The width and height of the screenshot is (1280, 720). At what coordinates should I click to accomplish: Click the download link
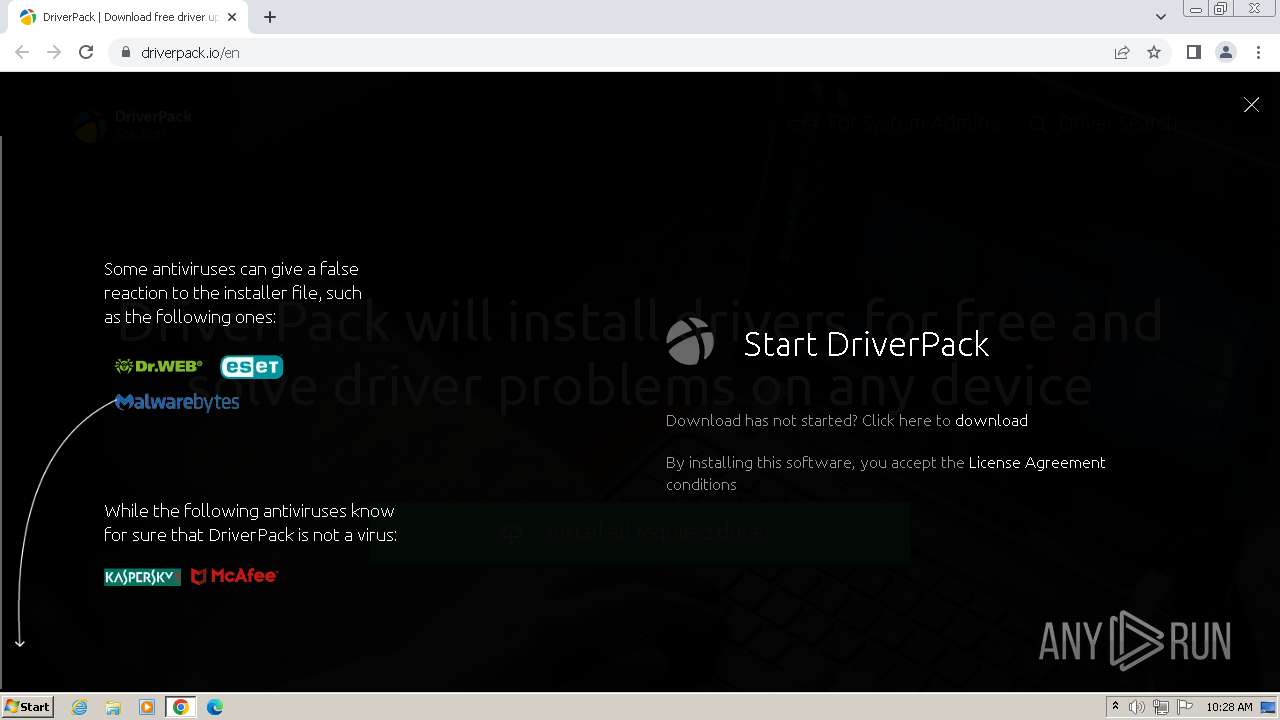coord(991,420)
